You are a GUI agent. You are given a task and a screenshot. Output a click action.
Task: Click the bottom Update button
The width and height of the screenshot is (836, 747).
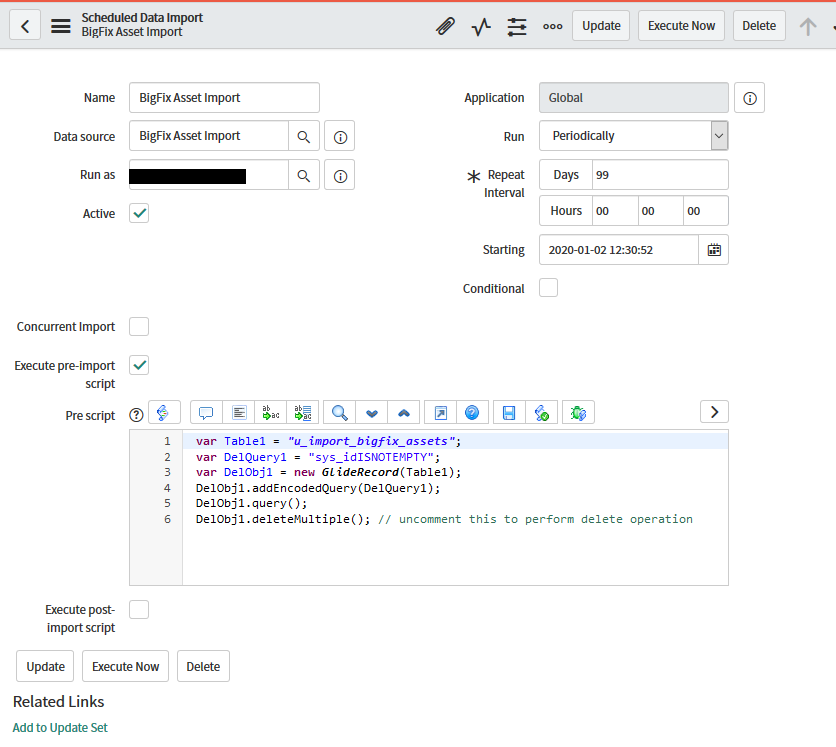click(x=45, y=666)
